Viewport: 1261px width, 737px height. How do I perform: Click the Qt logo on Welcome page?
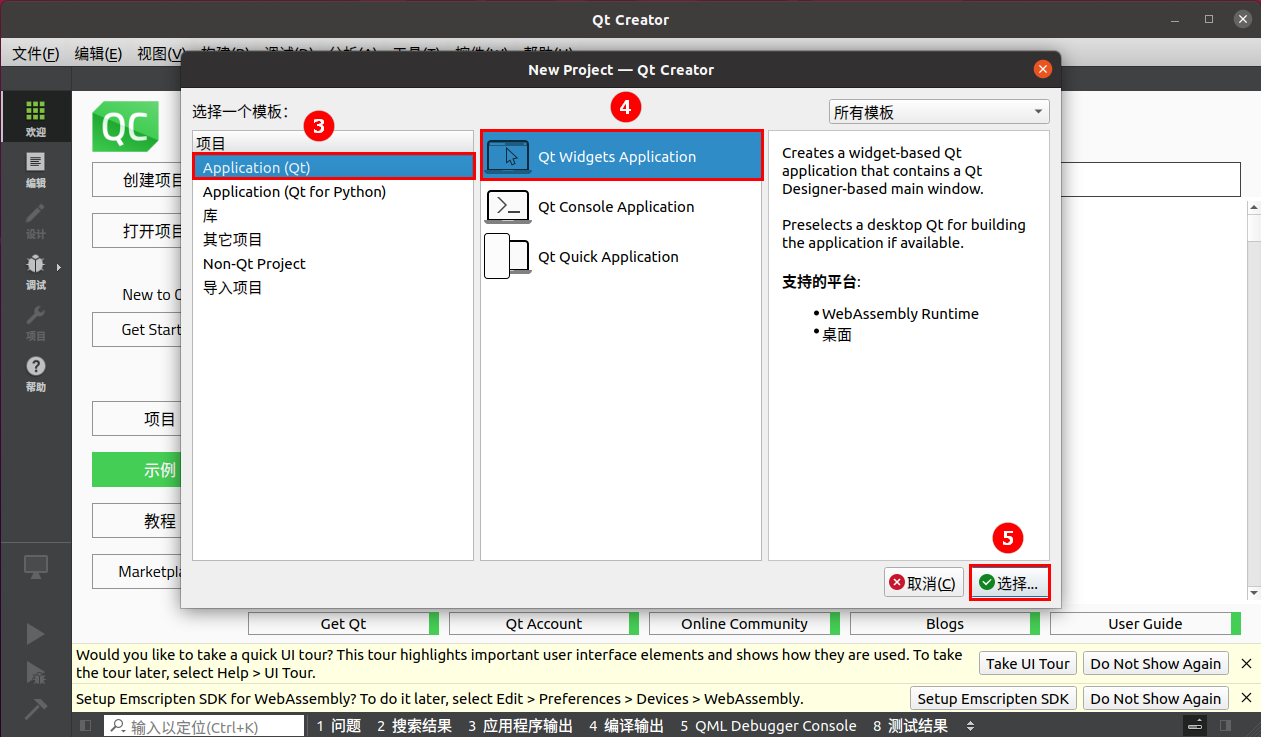125,127
